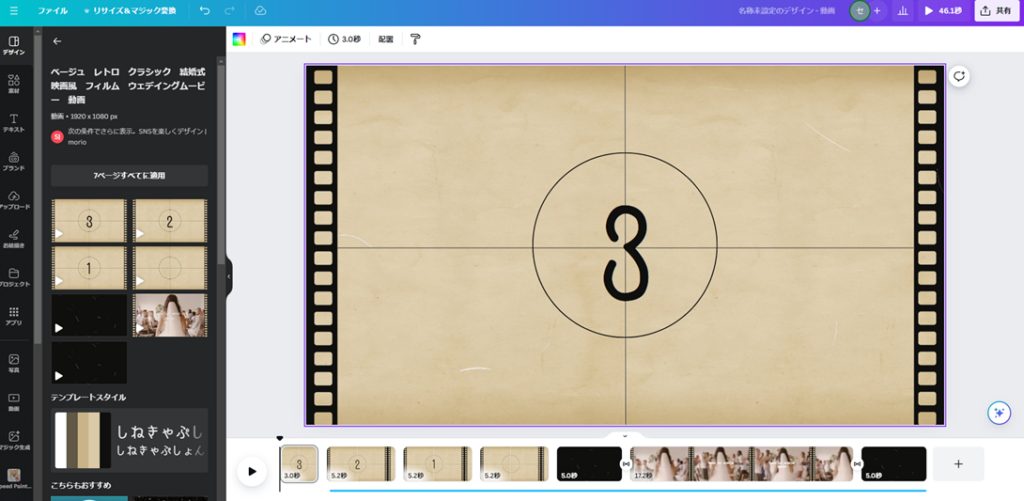Open リサイズ＆マジック変換 menu
This screenshot has width=1024, height=501.
130,11
